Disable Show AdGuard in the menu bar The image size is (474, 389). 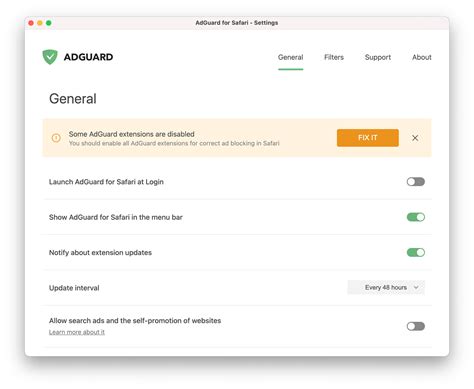click(x=416, y=217)
